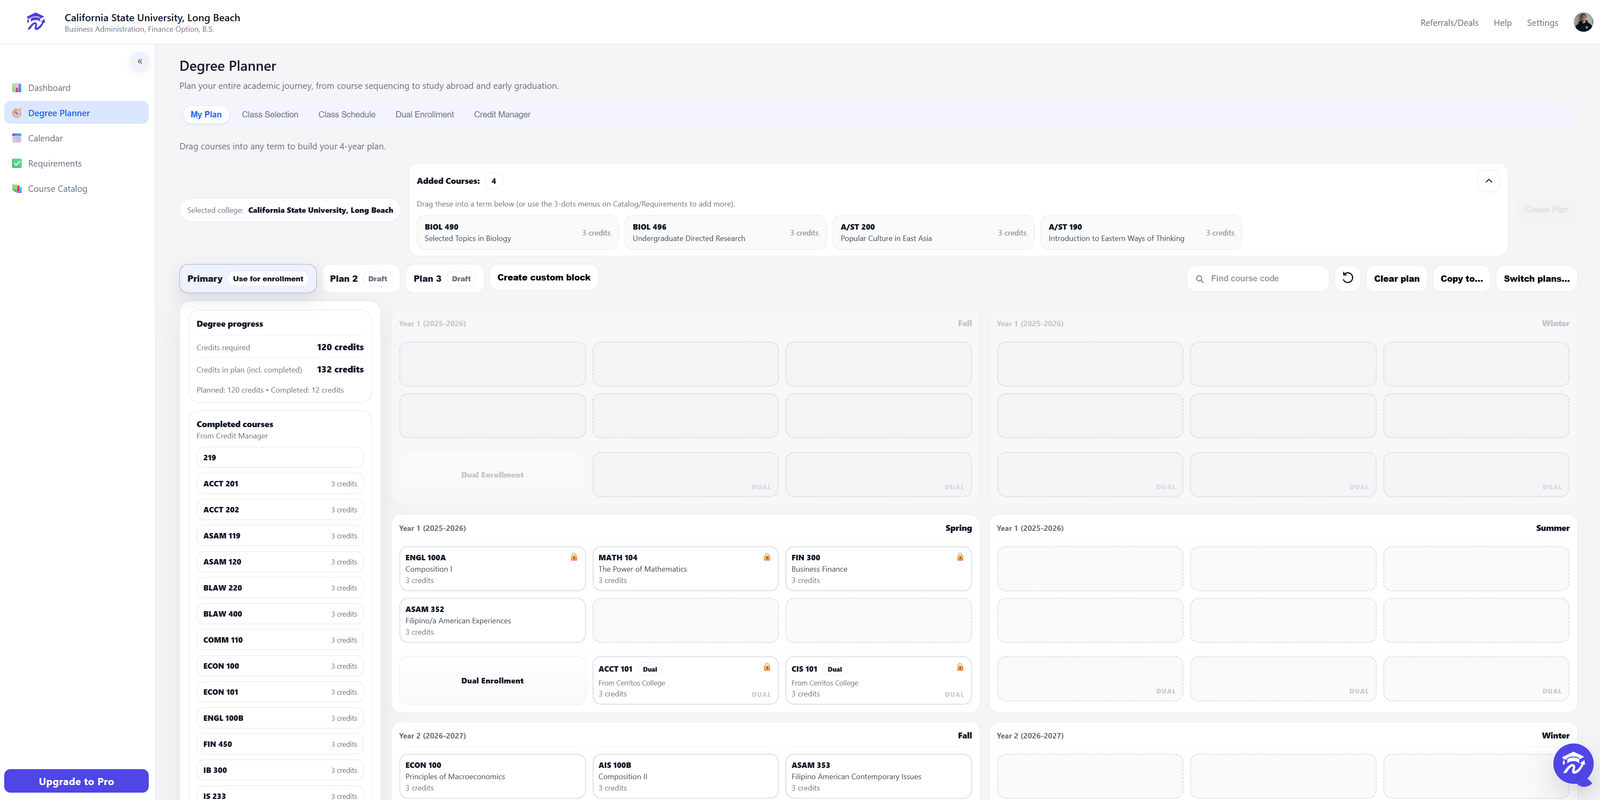Click the search magnifier icon in Find course code
The image size is (1600, 800).
[1200, 279]
